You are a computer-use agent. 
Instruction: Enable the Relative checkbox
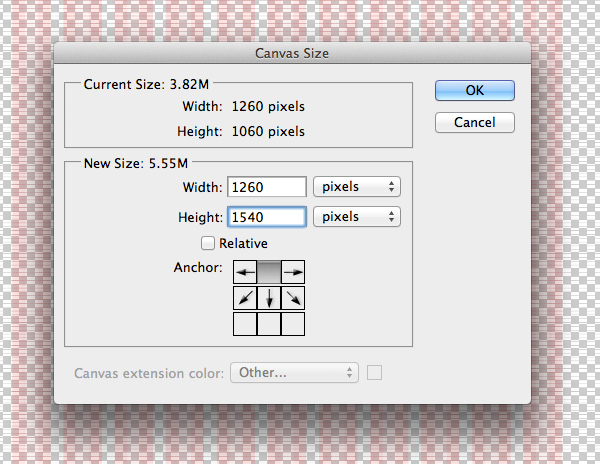pyautogui.click(x=208, y=243)
